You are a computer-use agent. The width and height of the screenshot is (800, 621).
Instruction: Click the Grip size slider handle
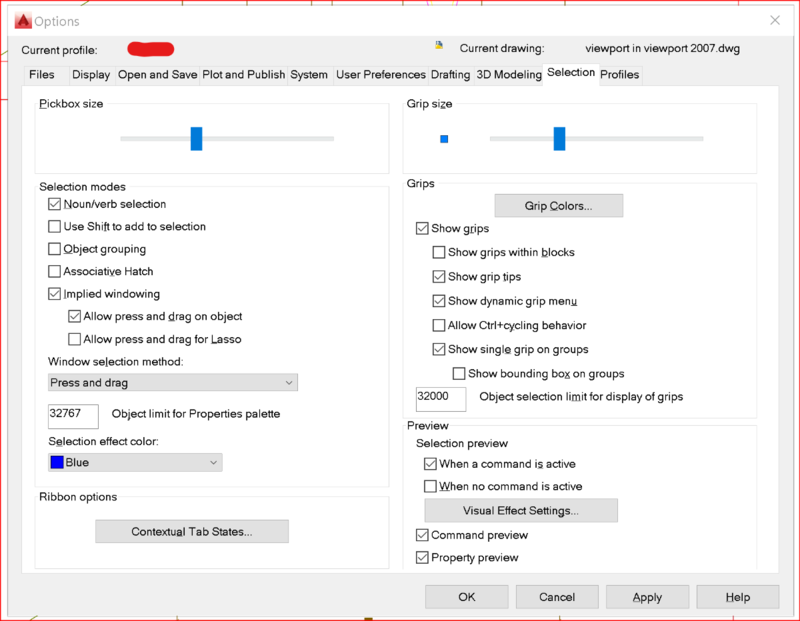pos(559,138)
